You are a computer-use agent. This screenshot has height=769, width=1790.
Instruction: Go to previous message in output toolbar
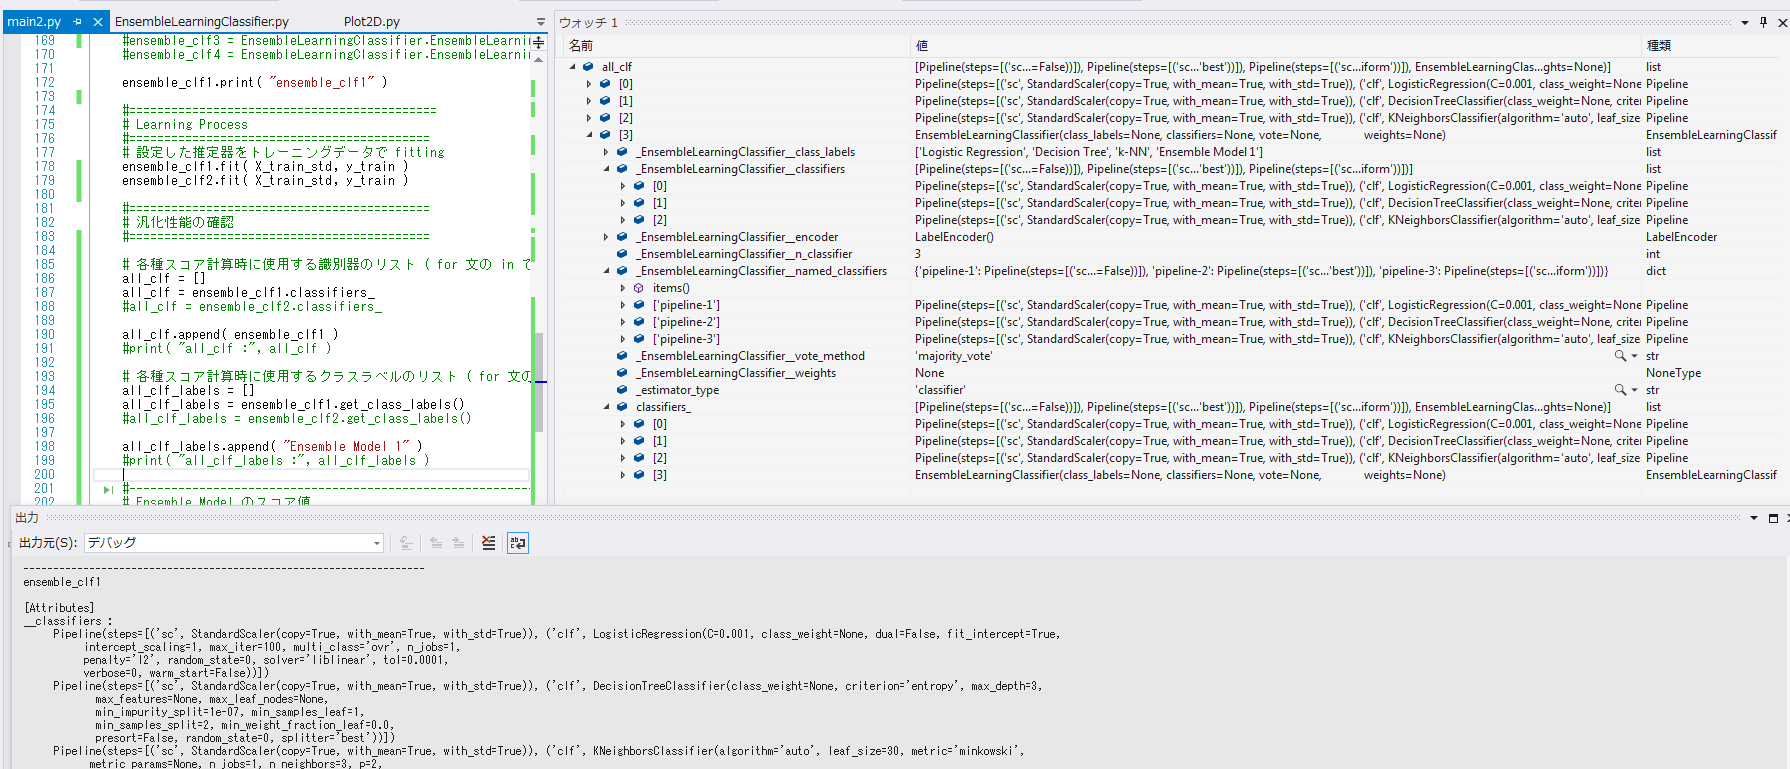436,543
